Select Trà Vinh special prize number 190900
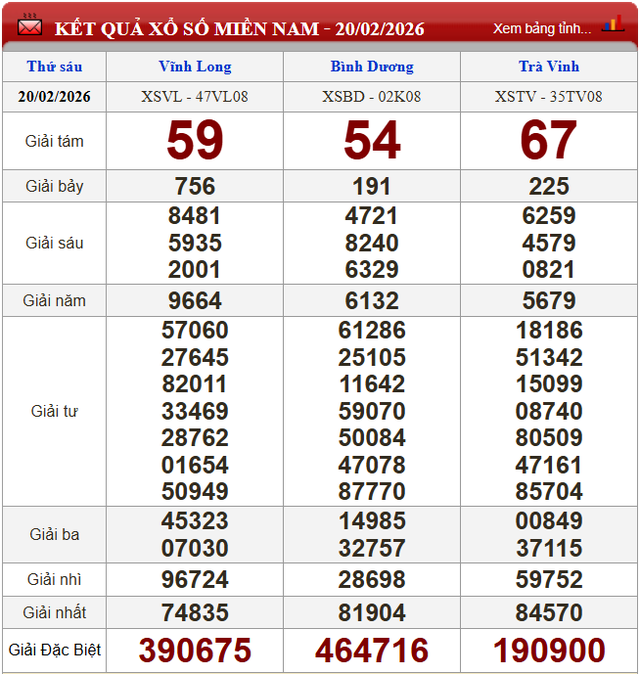This screenshot has width=640, height=674. click(x=549, y=651)
